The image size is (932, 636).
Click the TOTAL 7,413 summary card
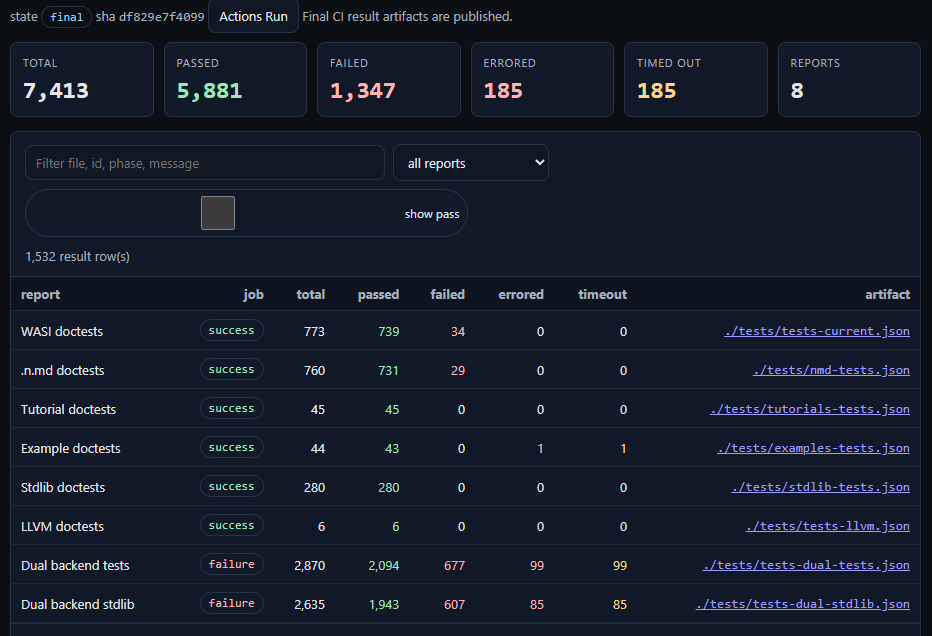click(82, 80)
